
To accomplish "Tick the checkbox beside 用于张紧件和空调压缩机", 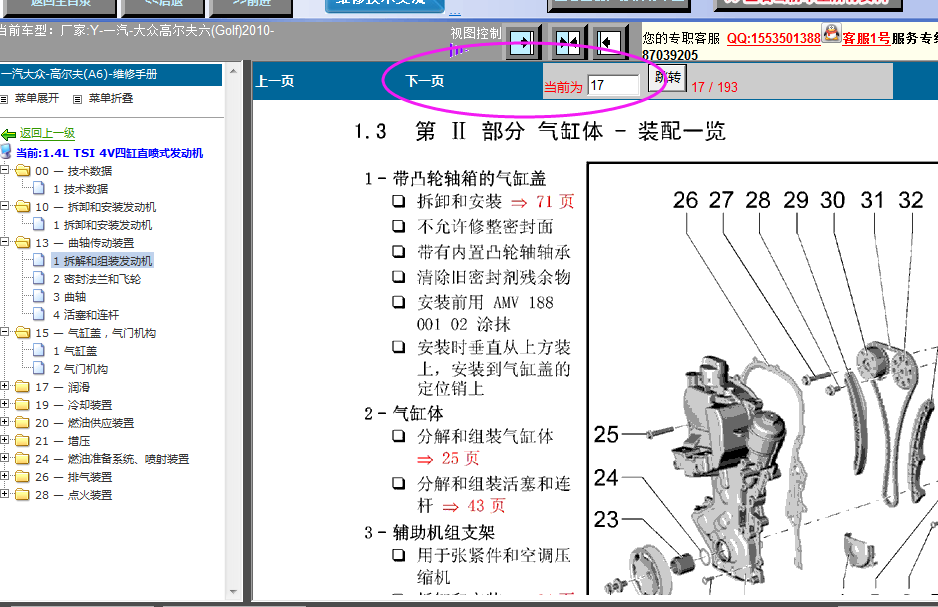I will [398, 555].
